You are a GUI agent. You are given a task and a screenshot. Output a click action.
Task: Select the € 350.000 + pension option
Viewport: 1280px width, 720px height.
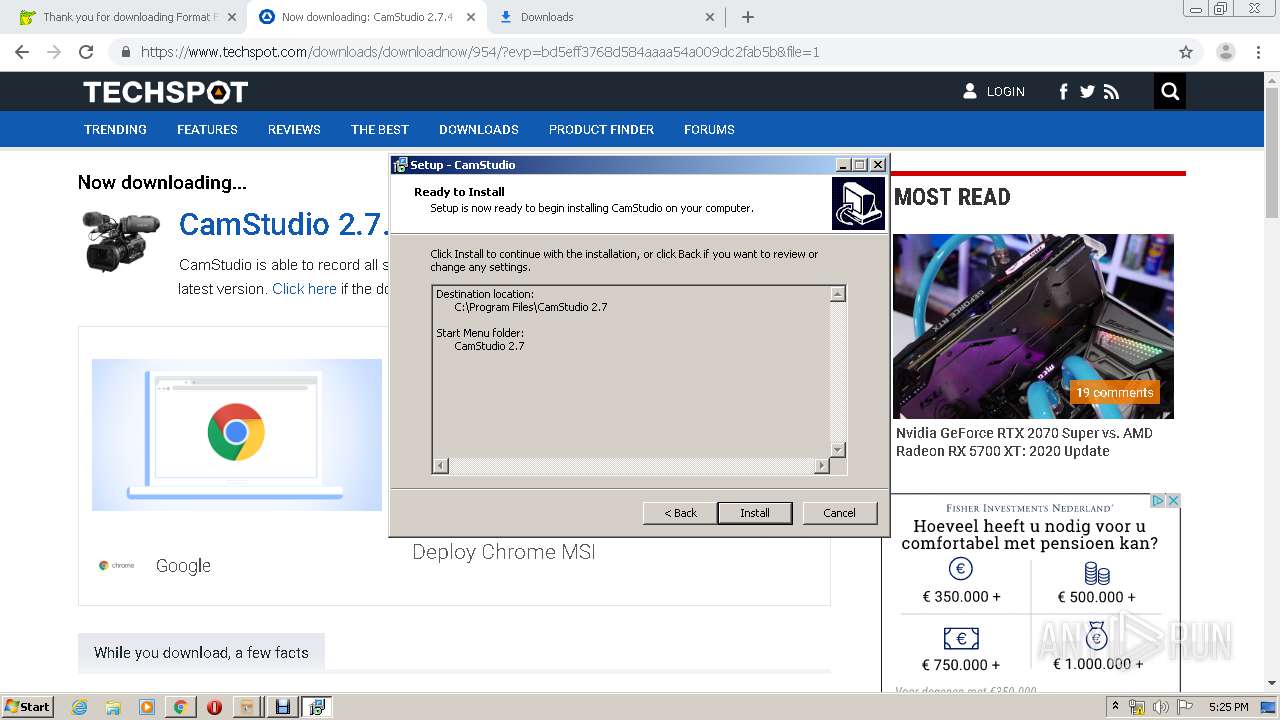[961, 582]
